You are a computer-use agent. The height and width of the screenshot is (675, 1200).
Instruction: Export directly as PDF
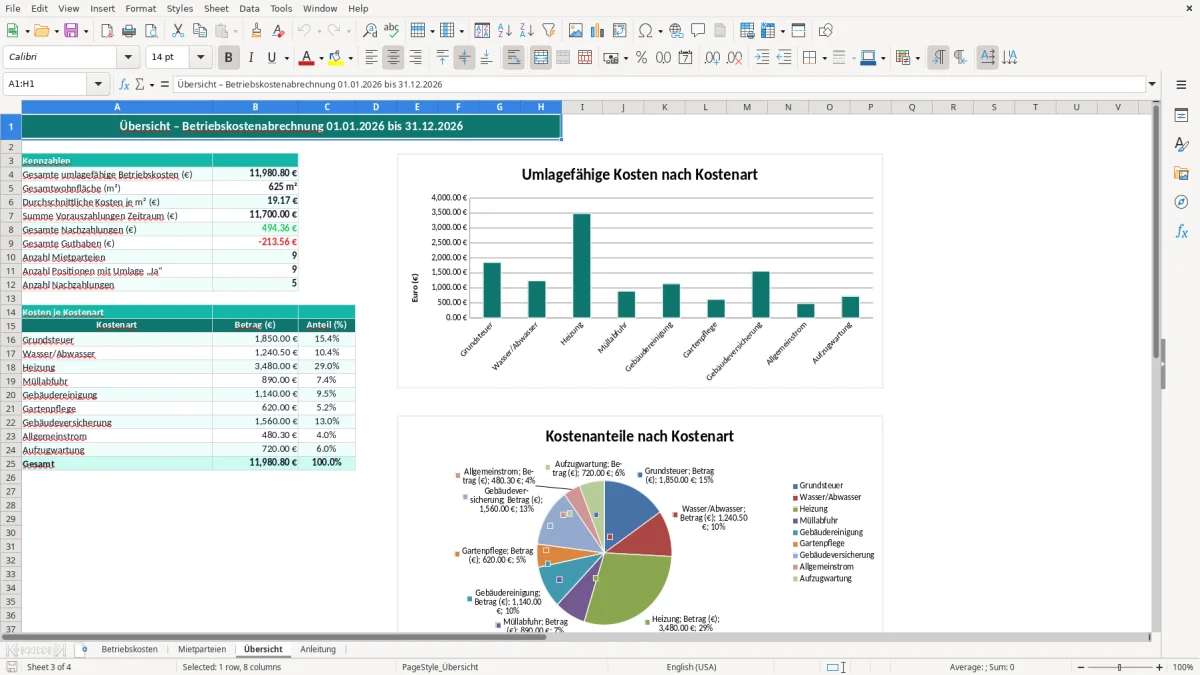(107, 31)
